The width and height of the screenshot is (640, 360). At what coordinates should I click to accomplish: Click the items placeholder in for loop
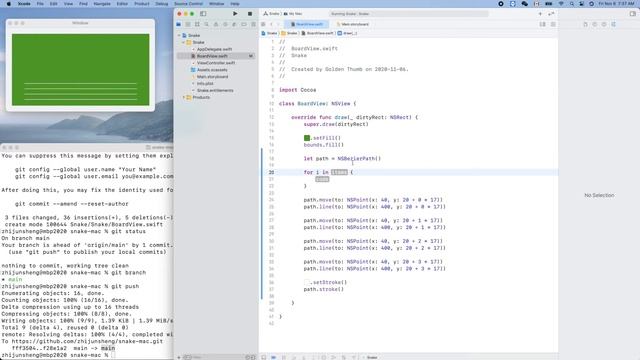point(339,172)
